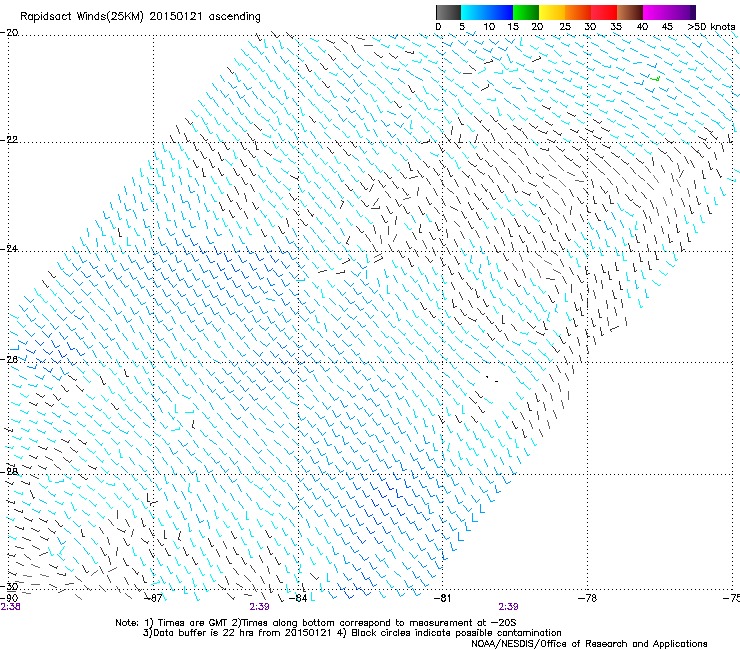The image size is (740, 650).
Task: Select the green 15-20 knots color segment
Action: (525, 12)
